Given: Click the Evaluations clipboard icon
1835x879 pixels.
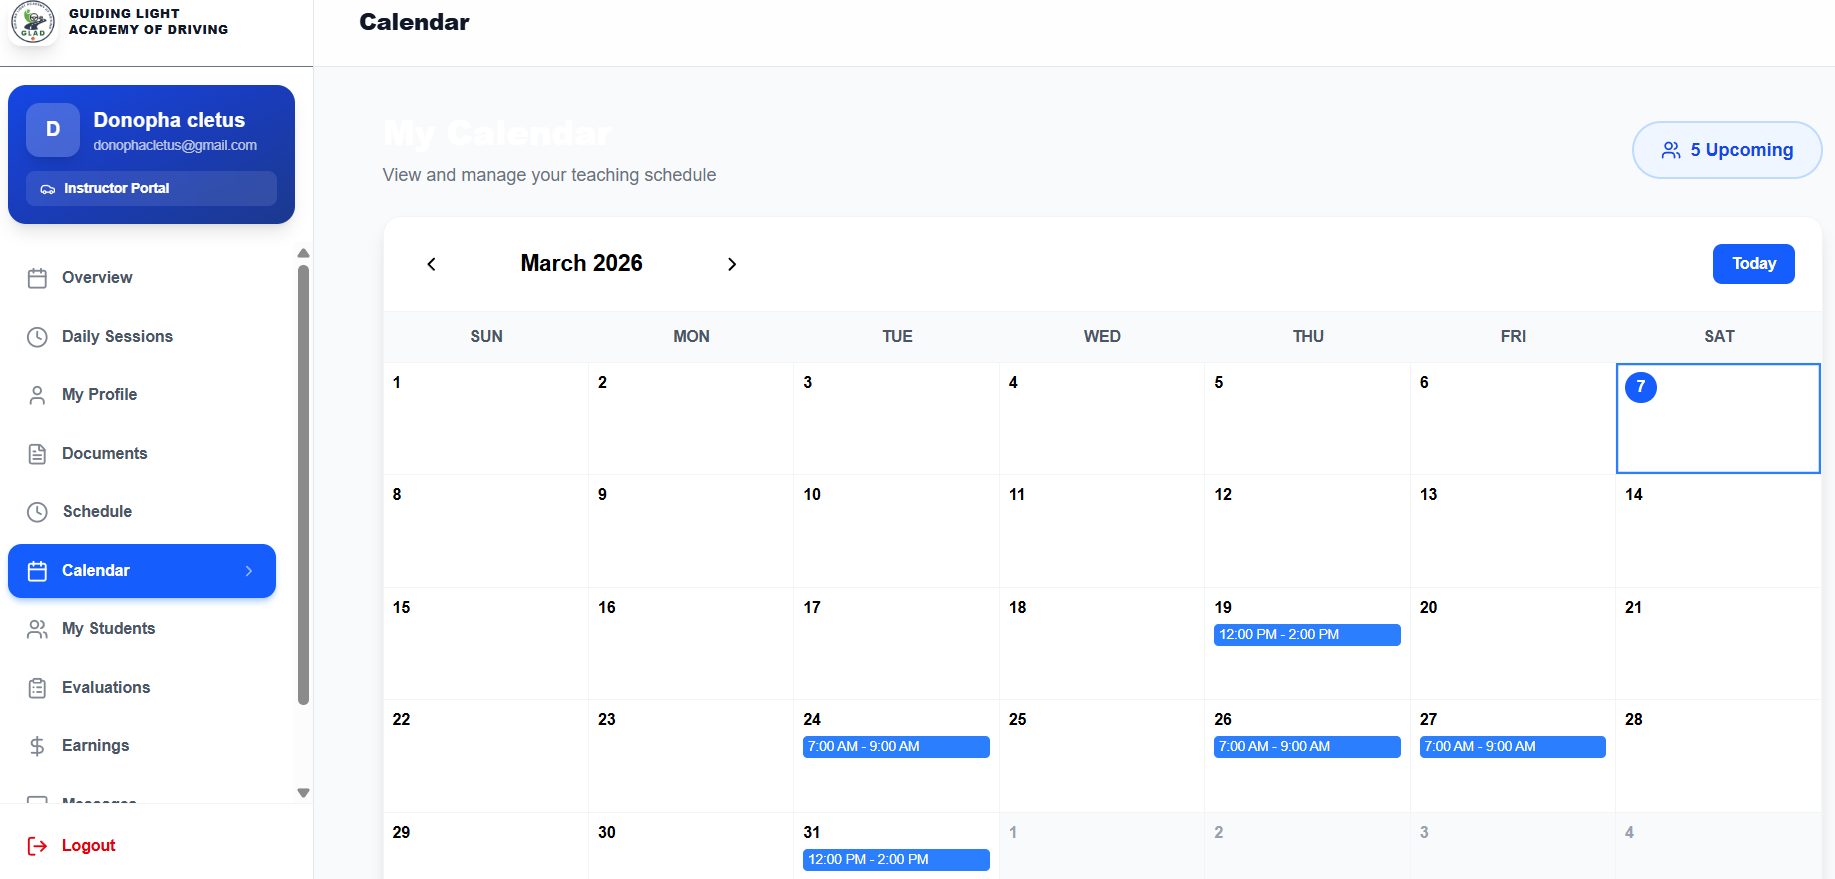Looking at the screenshot, I should pos(37,688).
